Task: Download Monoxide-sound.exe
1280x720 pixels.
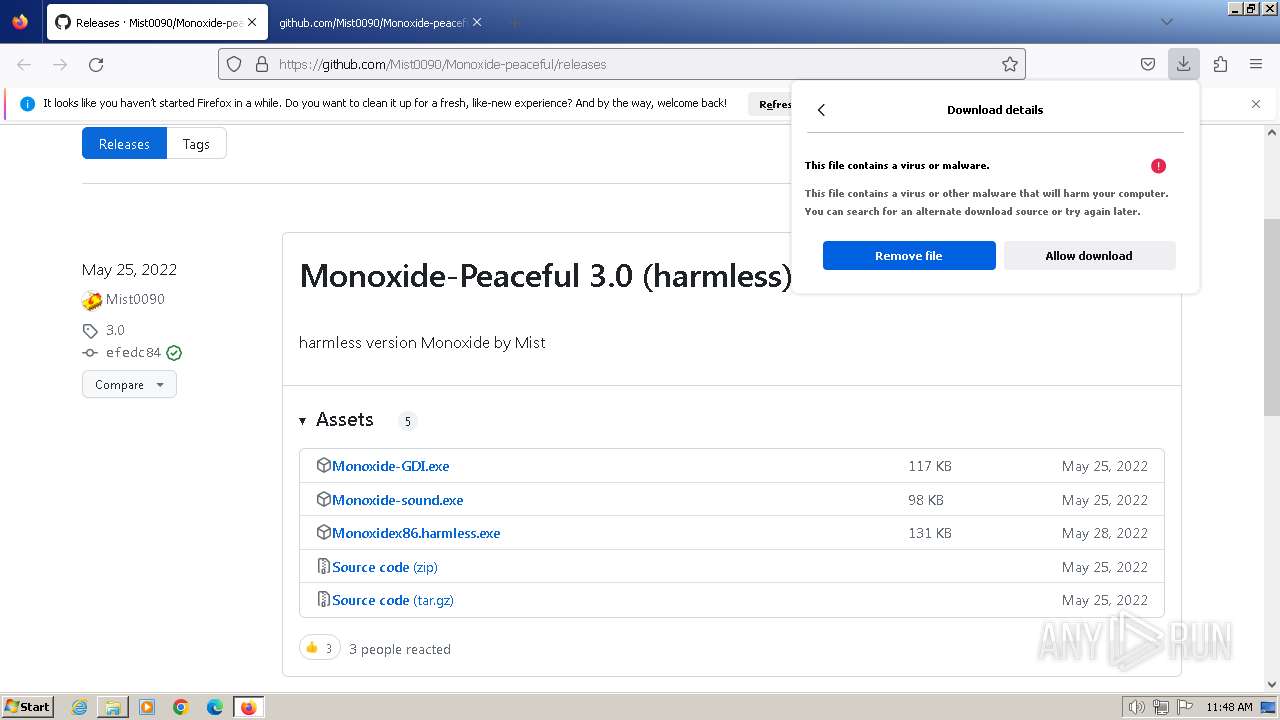Action: click(x=397, y=500)
